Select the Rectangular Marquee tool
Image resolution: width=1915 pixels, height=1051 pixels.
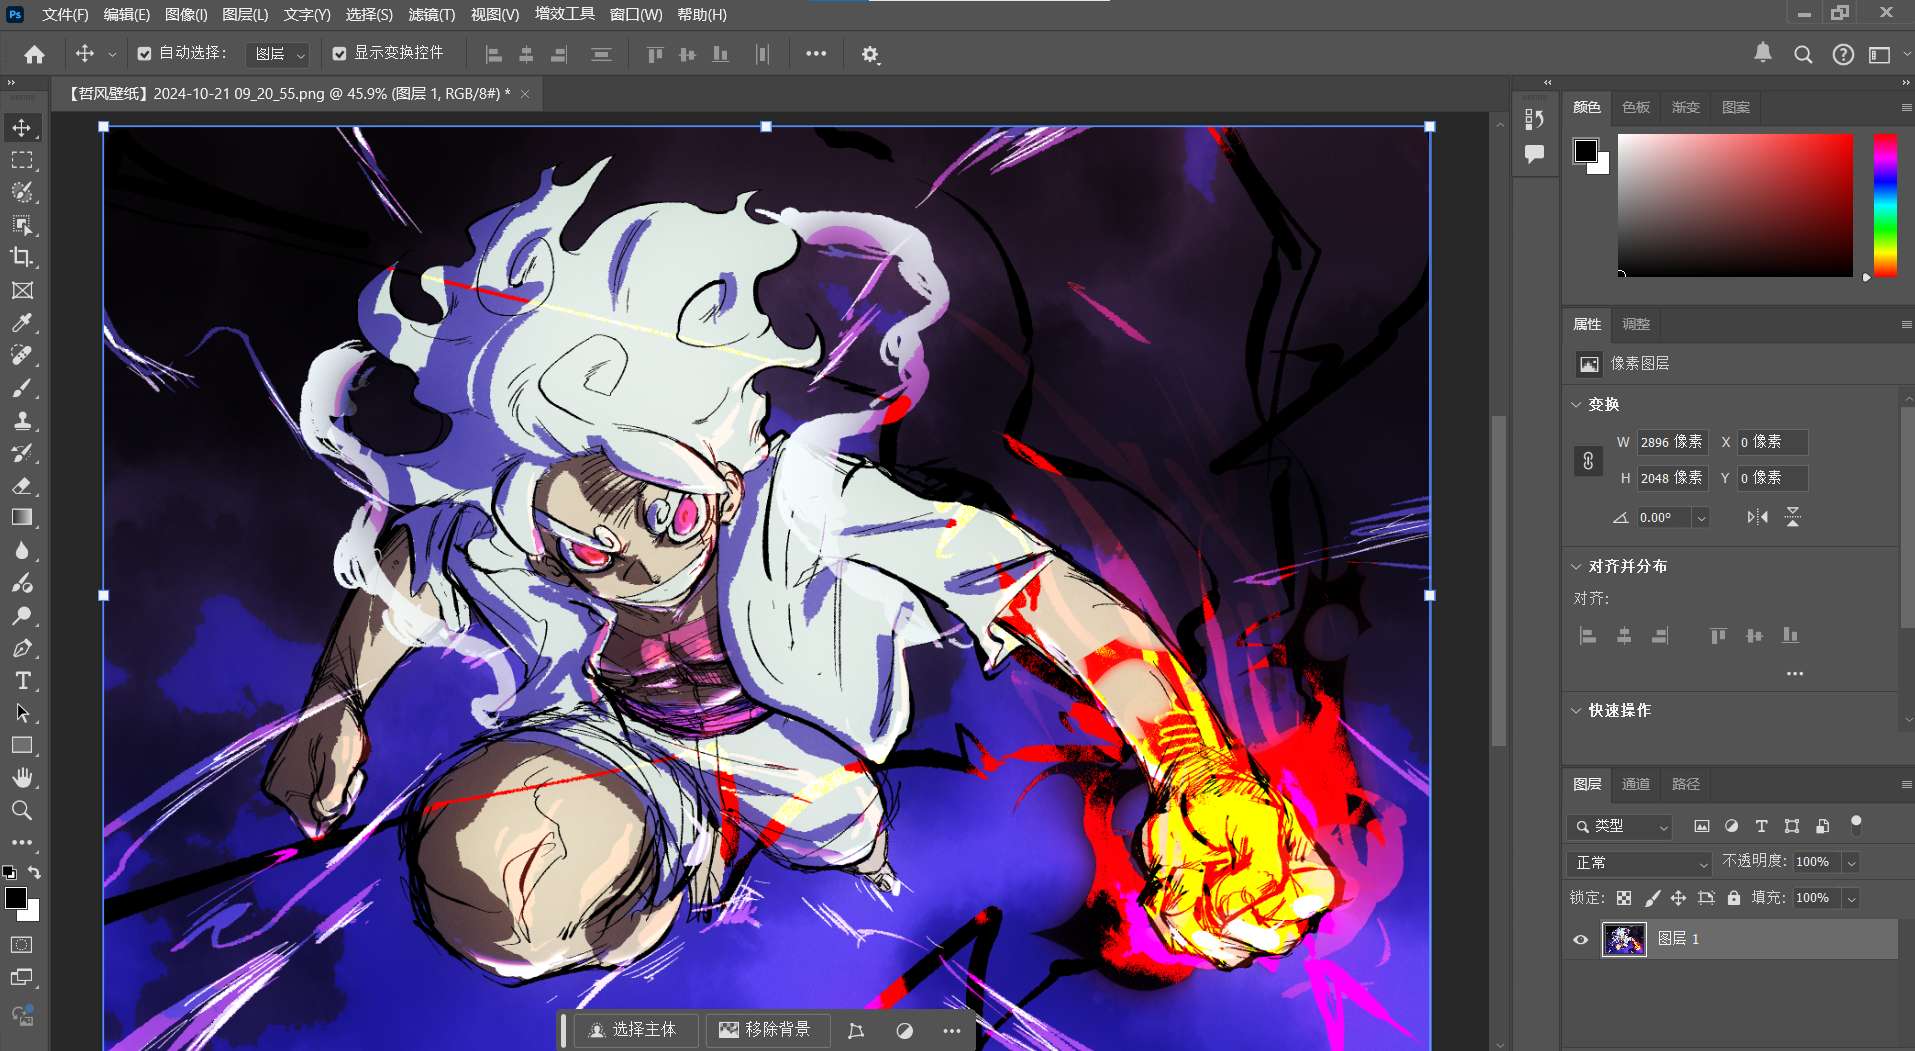[x=22, y=160]
